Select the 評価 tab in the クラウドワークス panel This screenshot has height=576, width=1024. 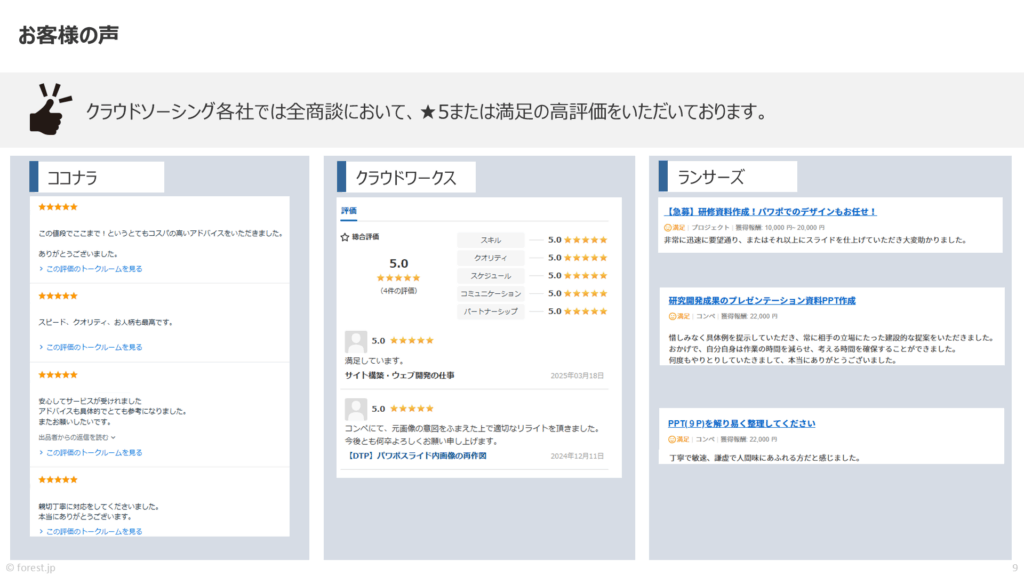[x=349, y=211]
